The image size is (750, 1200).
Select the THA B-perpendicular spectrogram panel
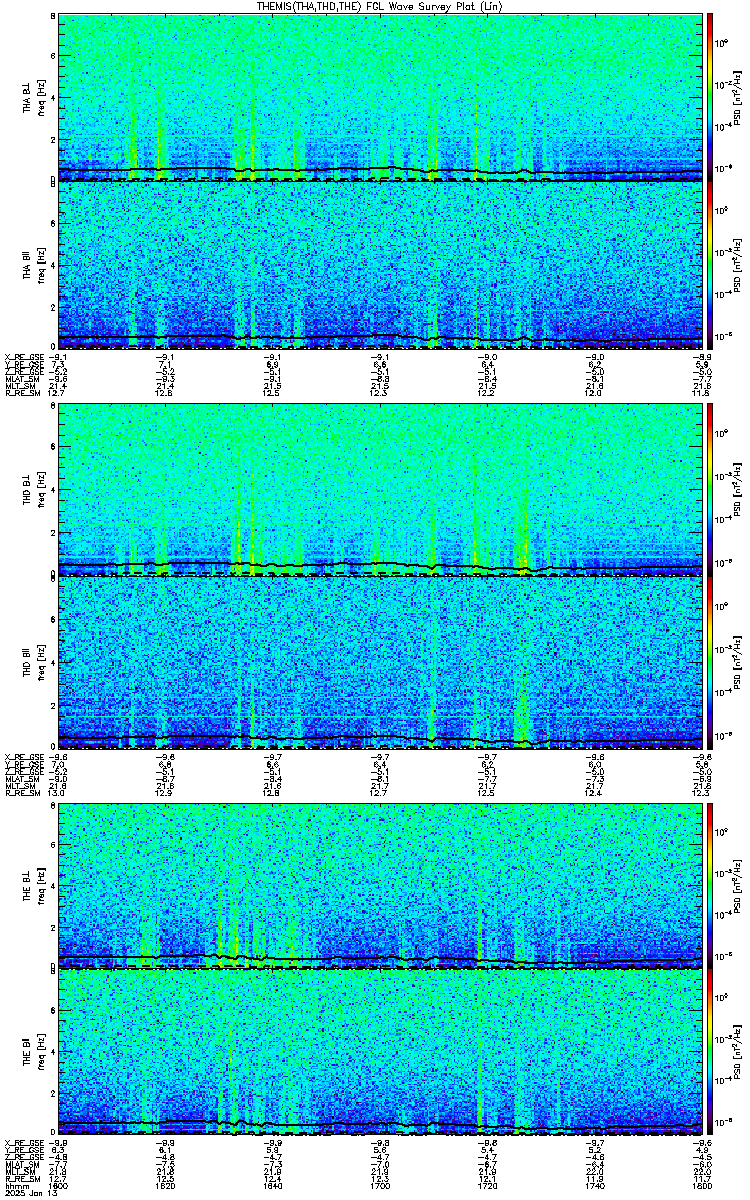381,97
